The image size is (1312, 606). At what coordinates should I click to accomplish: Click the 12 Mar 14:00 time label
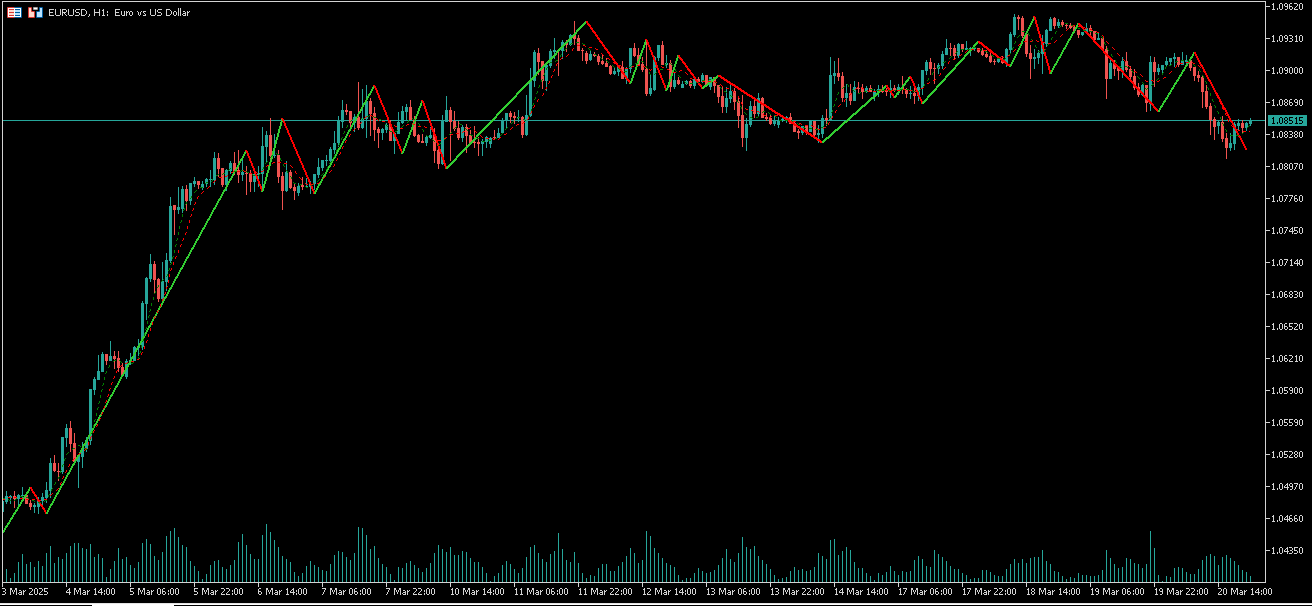click(668, 590)
